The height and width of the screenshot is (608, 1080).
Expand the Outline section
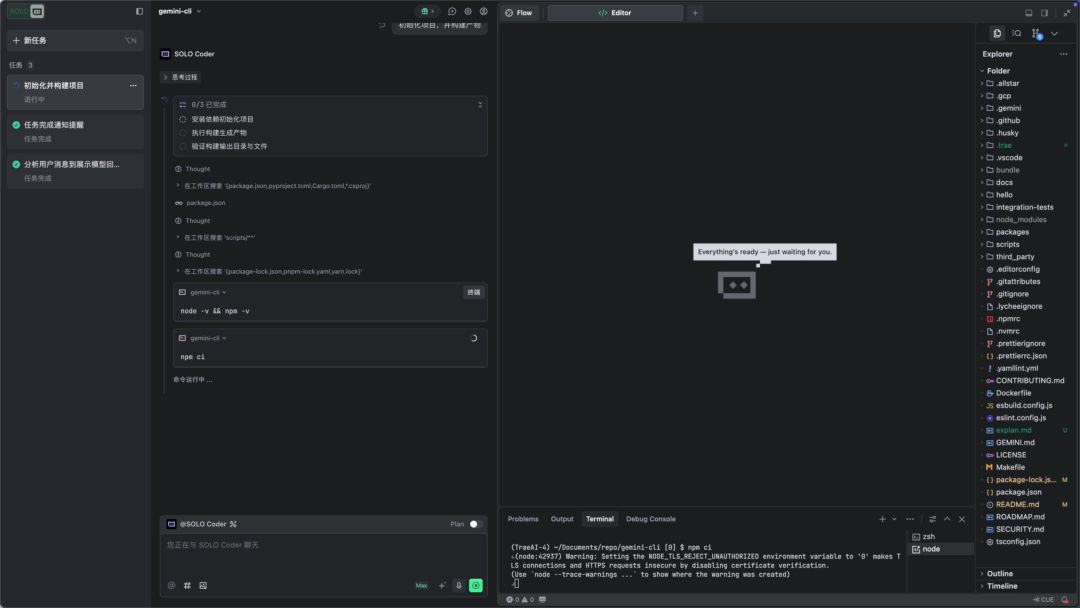999,574
